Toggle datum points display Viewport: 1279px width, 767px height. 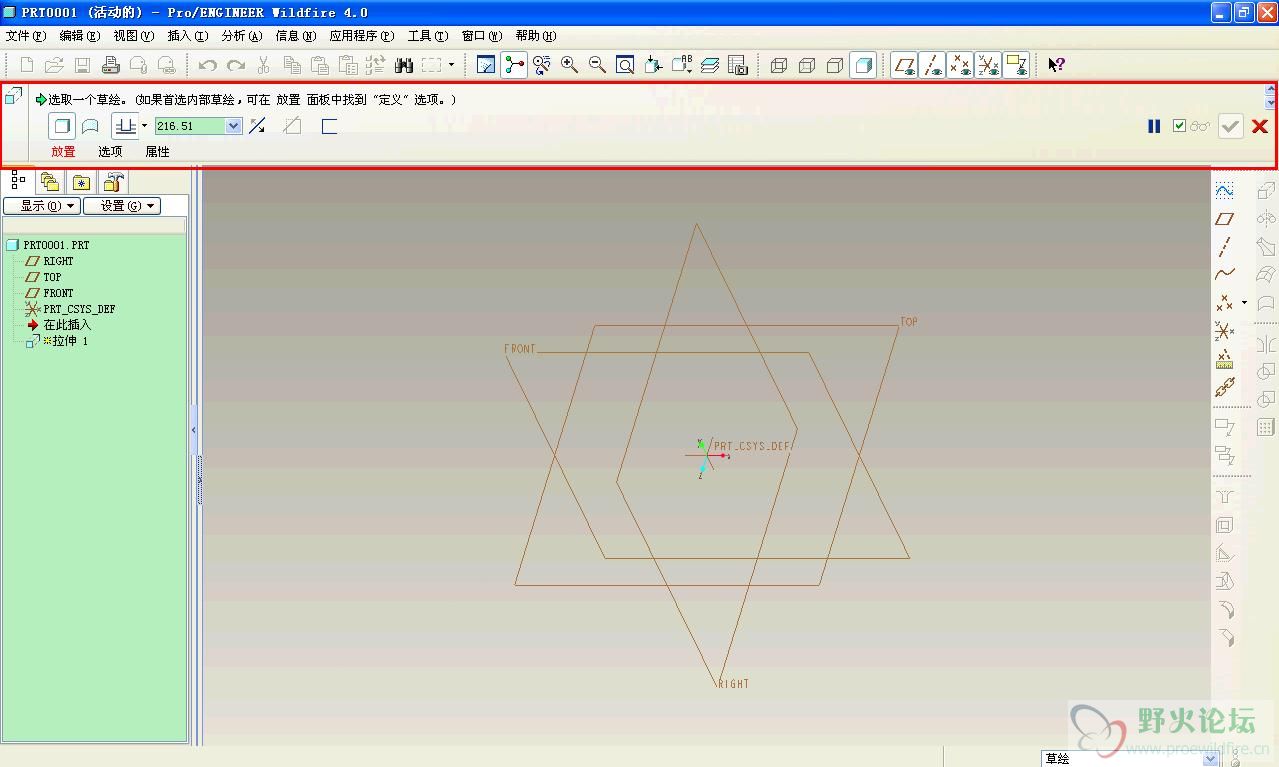(x=960, y=65)
